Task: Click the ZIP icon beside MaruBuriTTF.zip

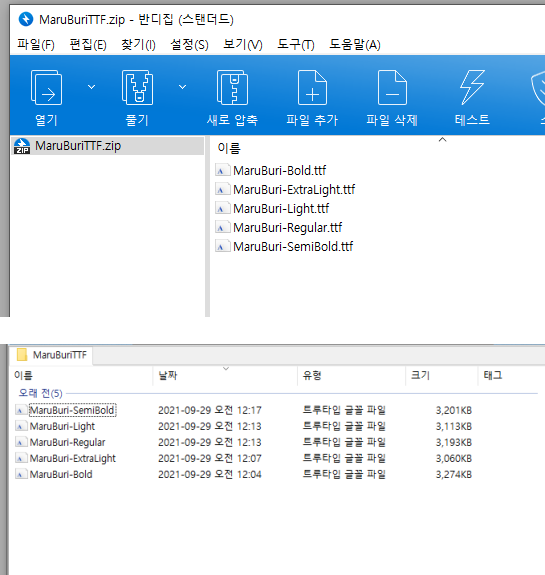Action: click(x=22, y=146)
